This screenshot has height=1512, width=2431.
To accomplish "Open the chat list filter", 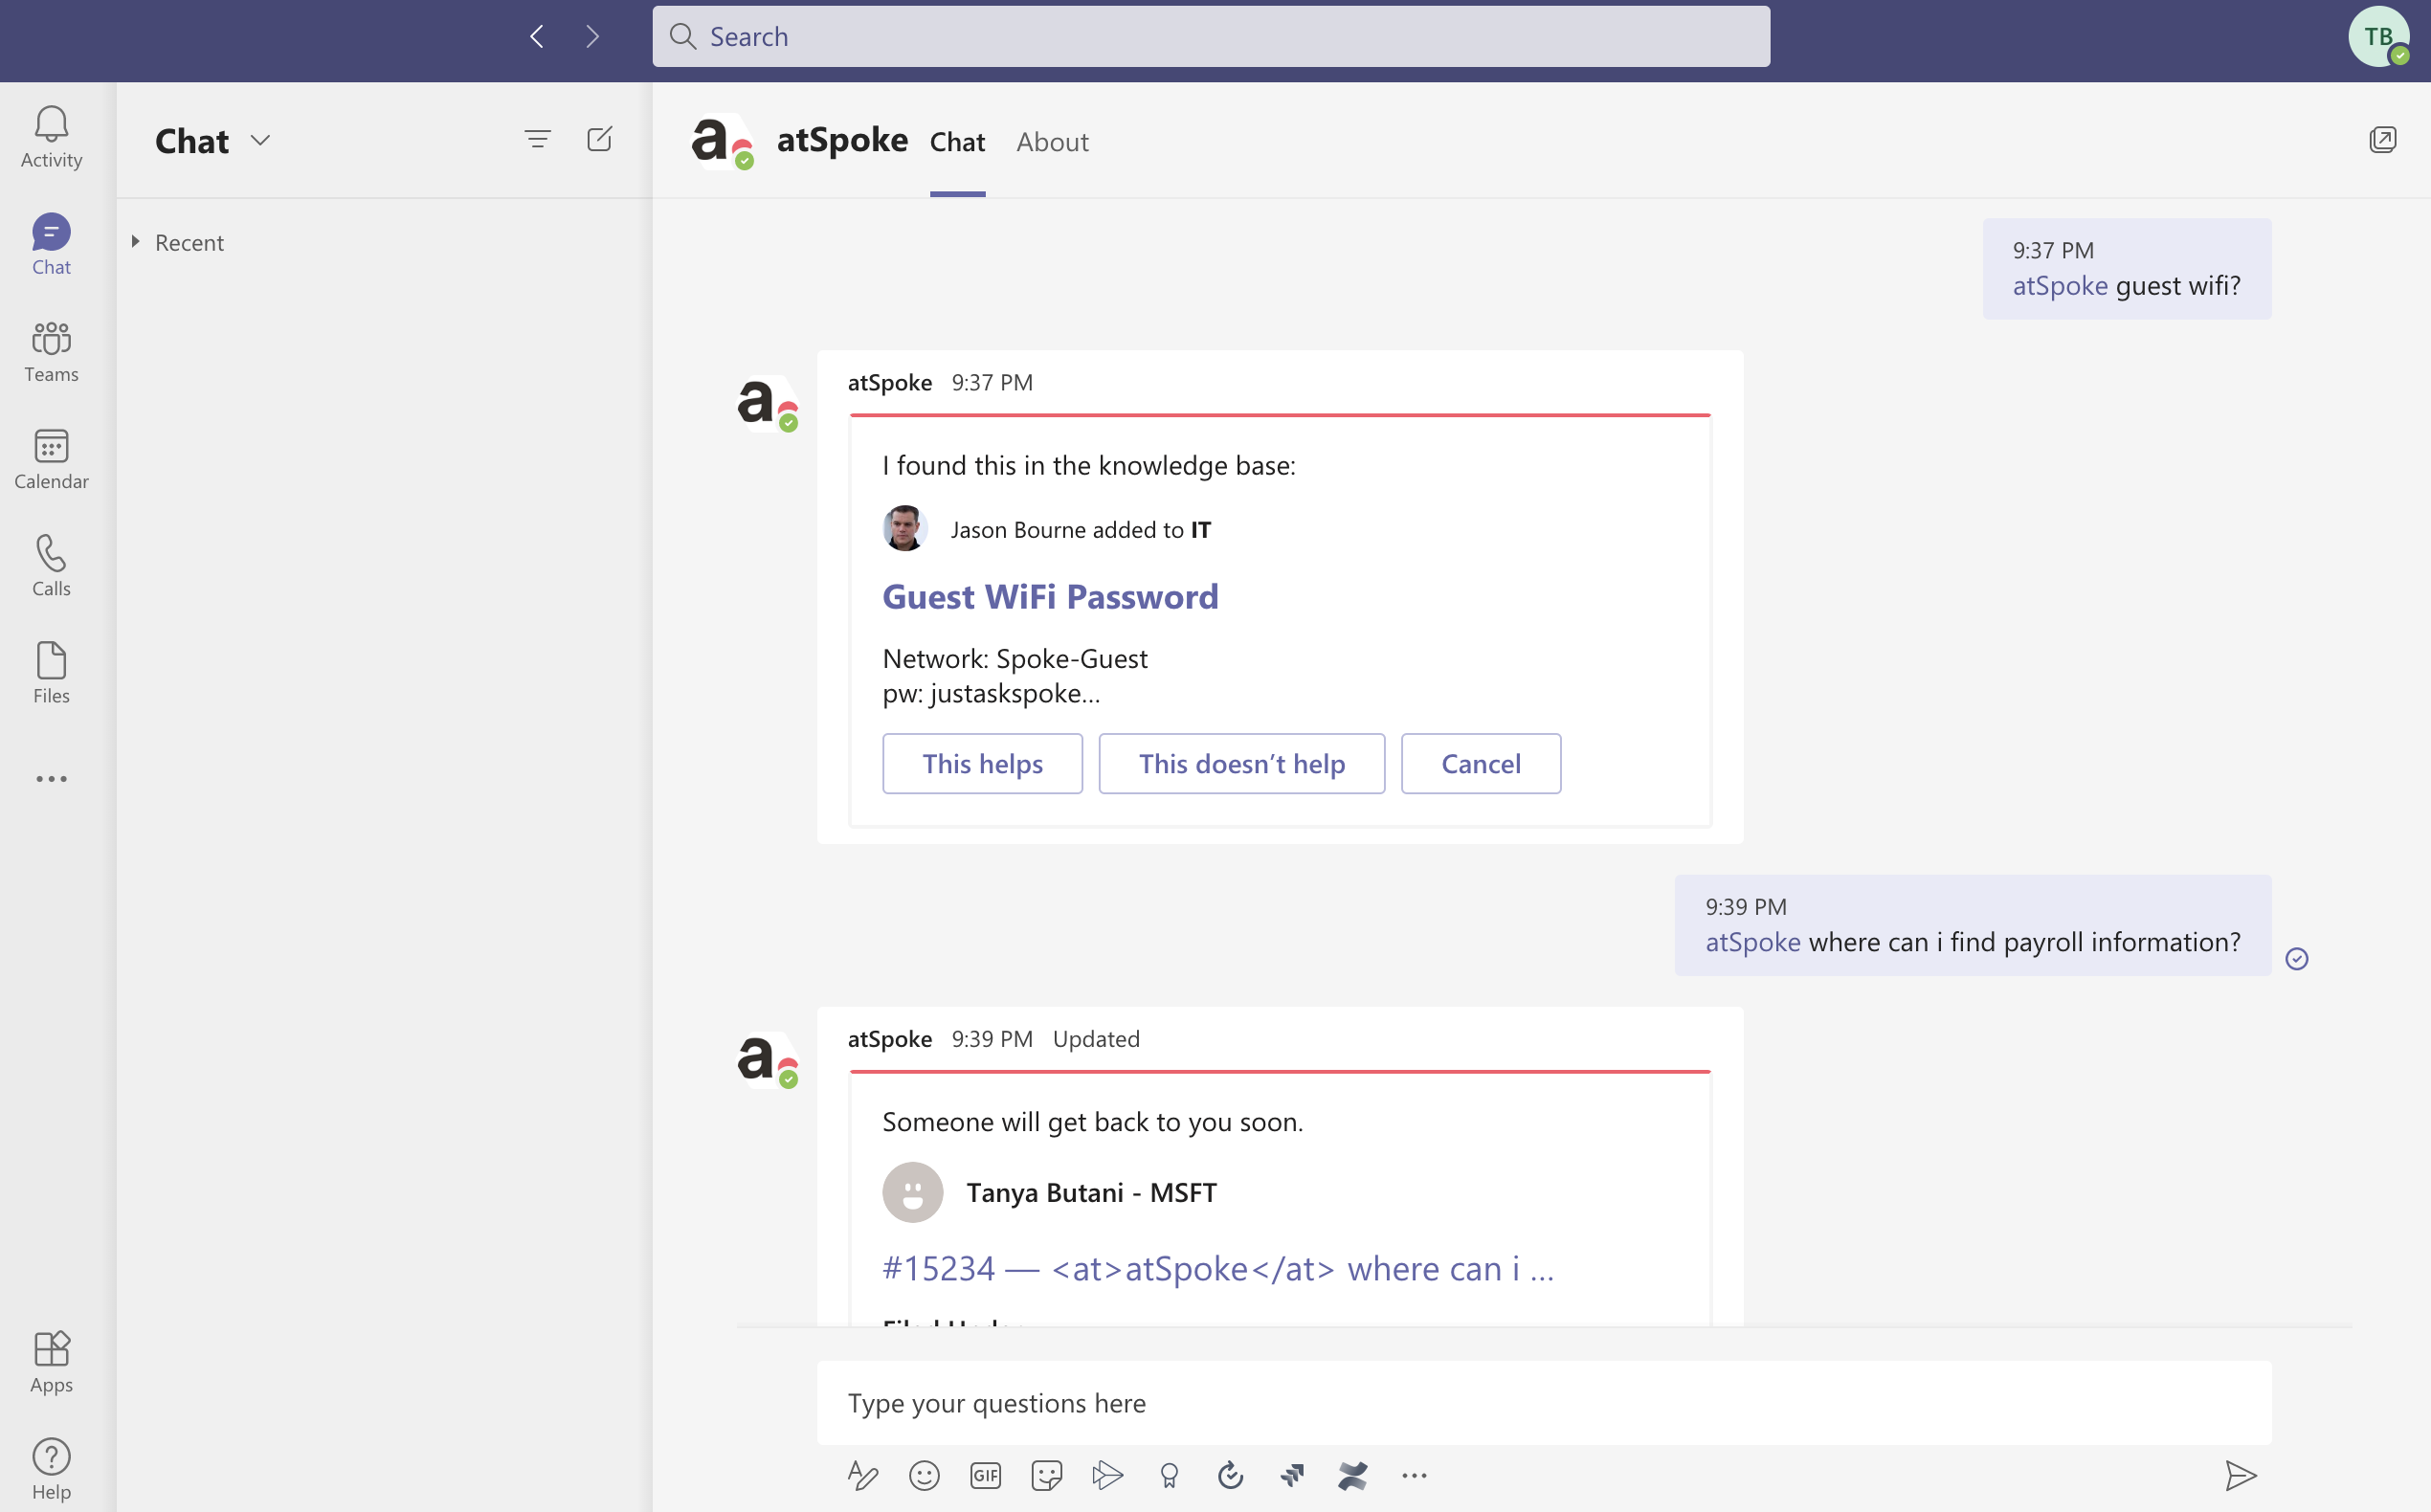I will click(x=538, y=139).
